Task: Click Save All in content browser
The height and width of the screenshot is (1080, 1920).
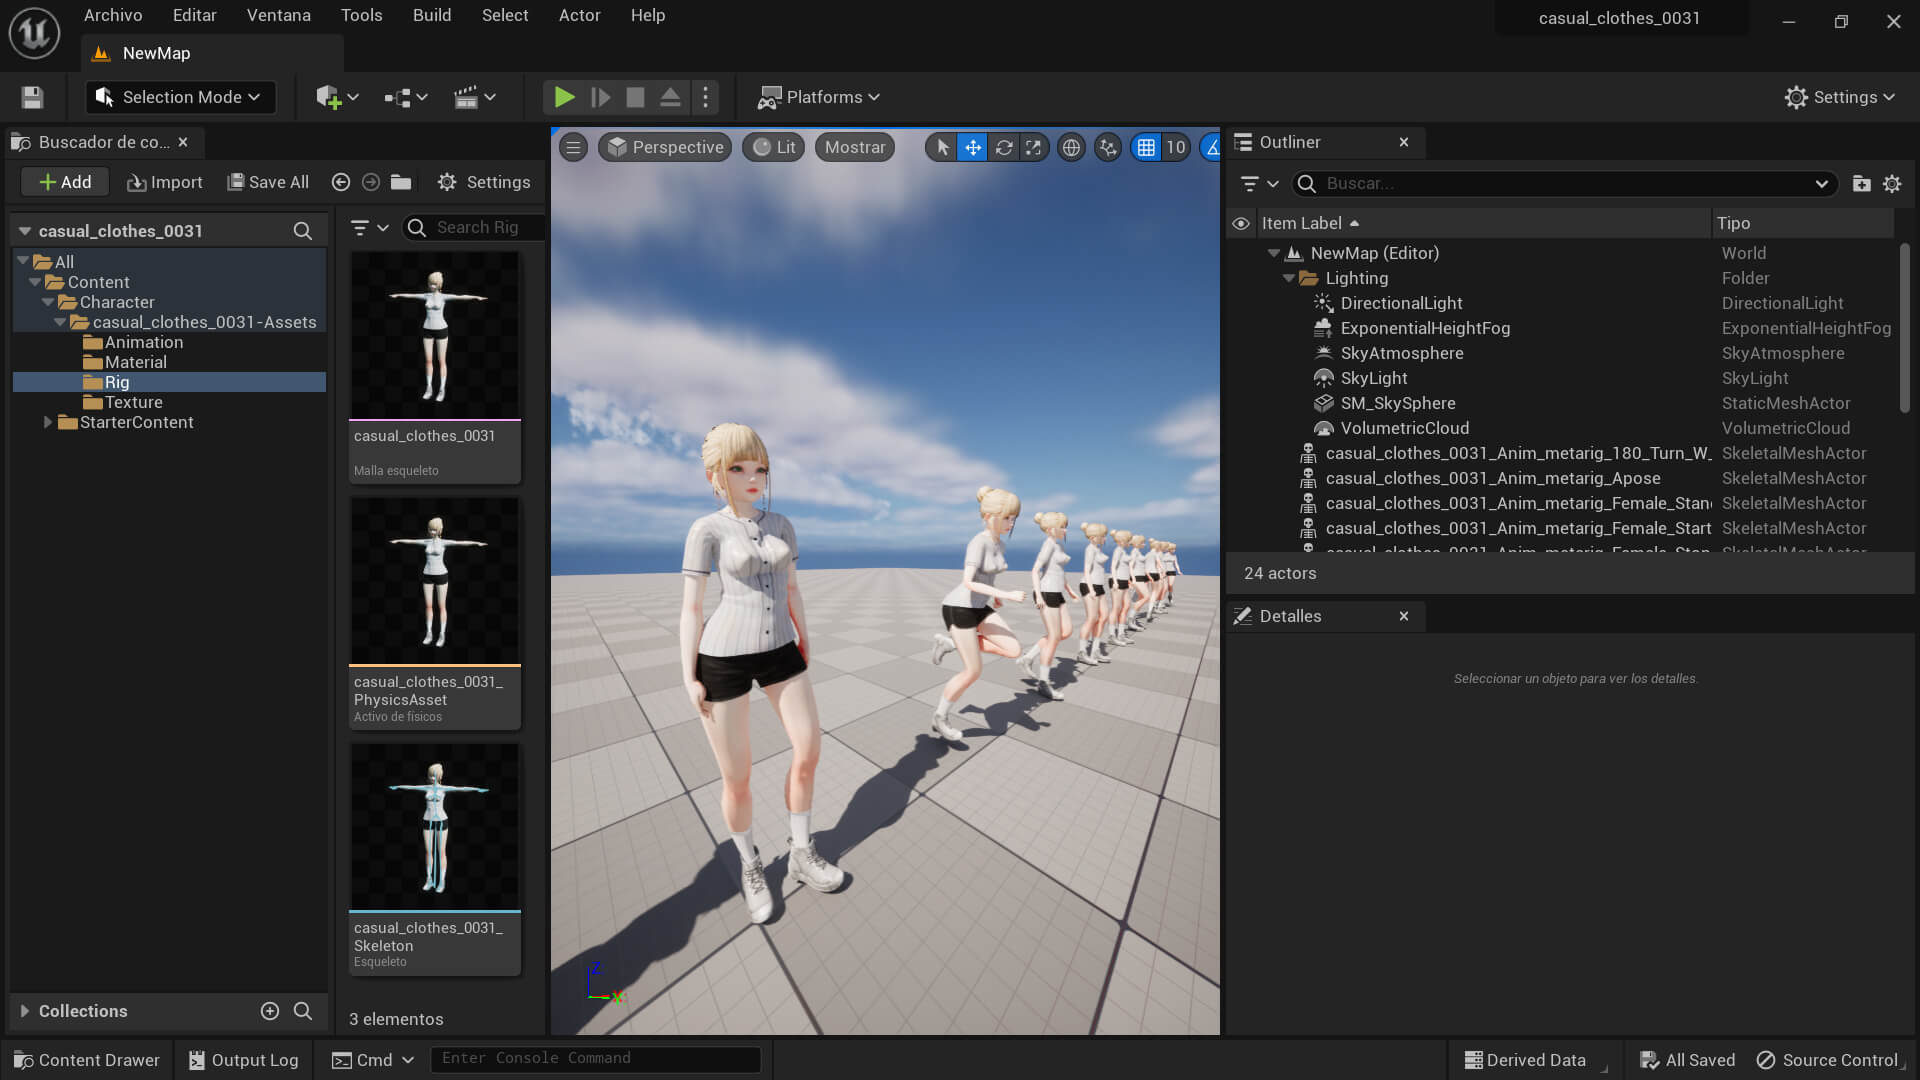Action: point(268,182)
